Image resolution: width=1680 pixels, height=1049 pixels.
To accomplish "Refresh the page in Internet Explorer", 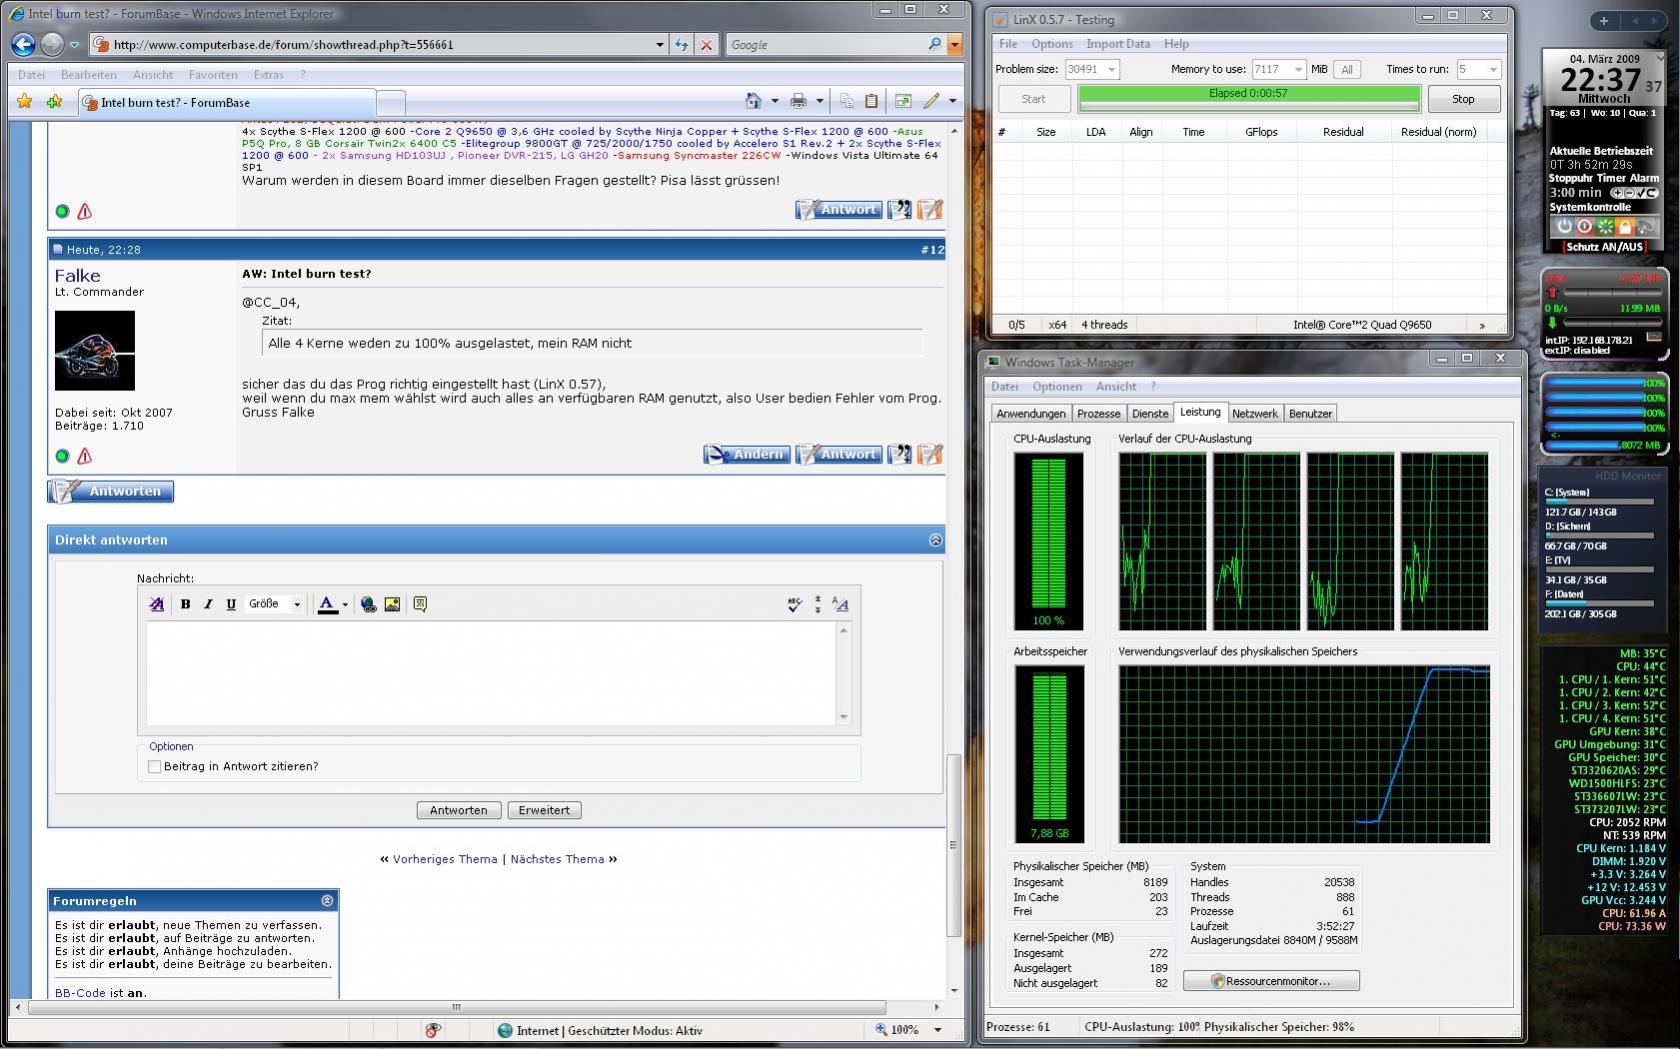I will 682,44.
